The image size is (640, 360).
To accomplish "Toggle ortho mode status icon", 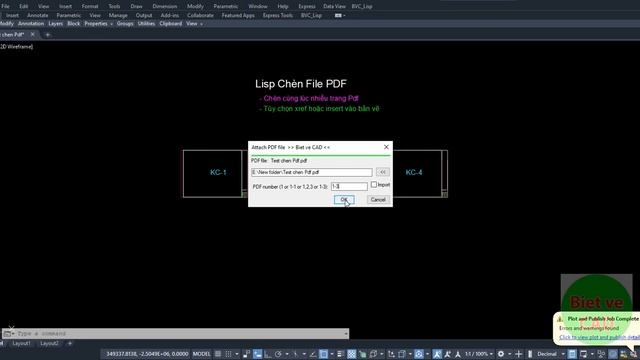I will 267,354.
